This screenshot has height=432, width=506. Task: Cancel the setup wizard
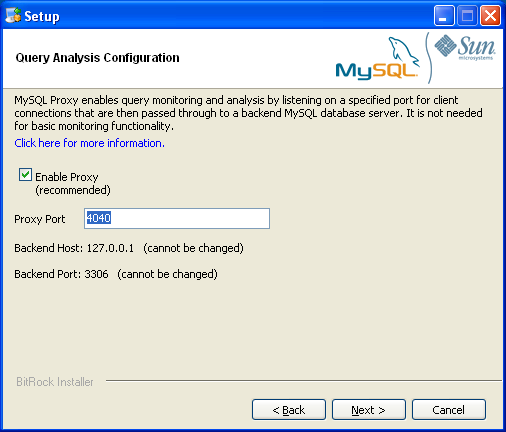point(449,410)
